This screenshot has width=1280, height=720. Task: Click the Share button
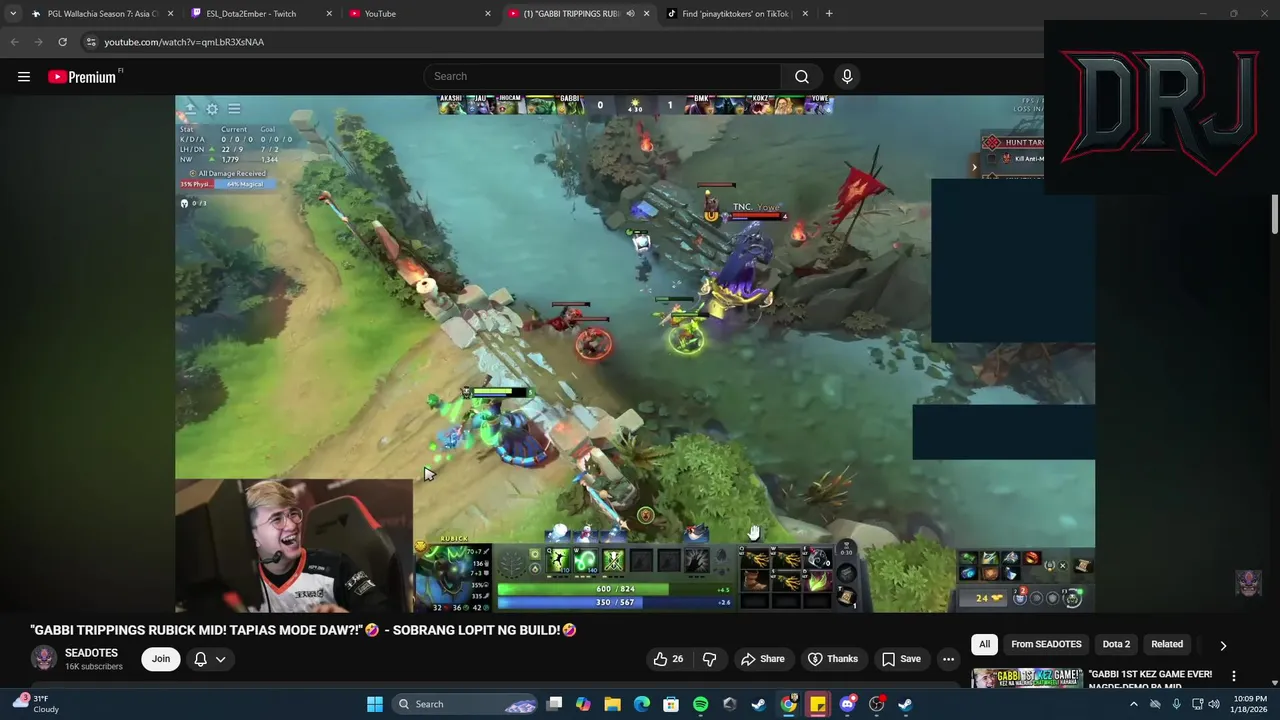(x=762, y=659)
